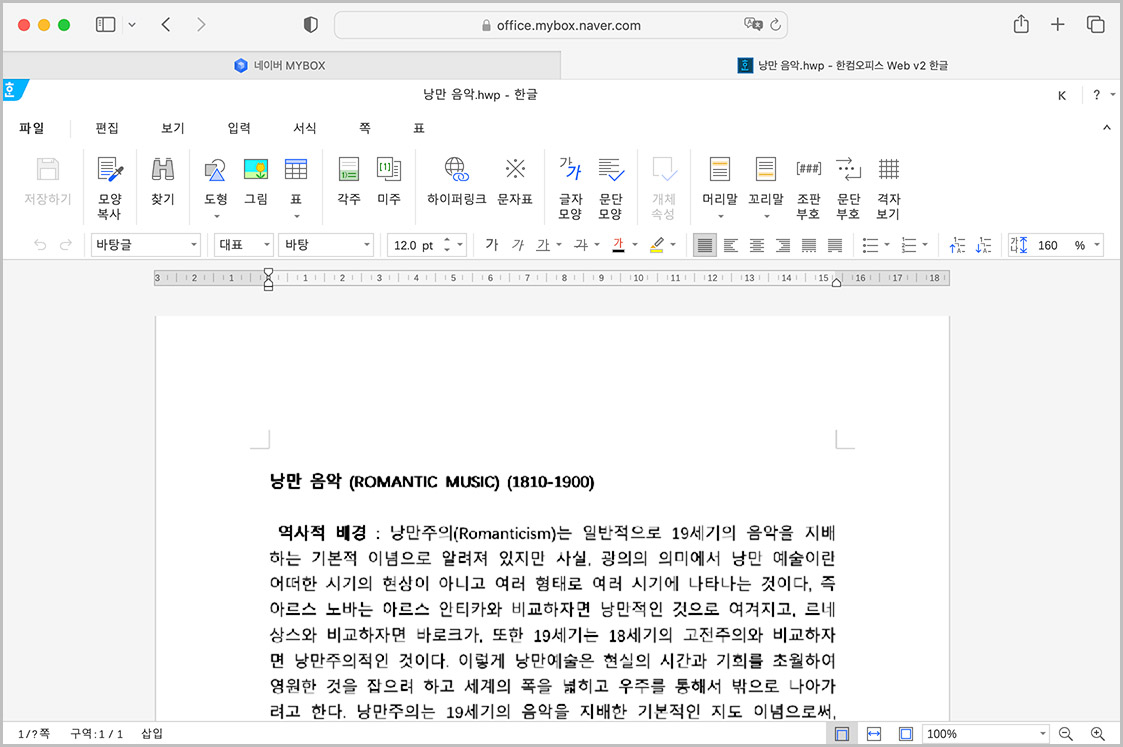Screen dimensions: 1123x747
Task: Insert a hyperlink with the 하이퍼링크 icon
Action: point(455,180)
